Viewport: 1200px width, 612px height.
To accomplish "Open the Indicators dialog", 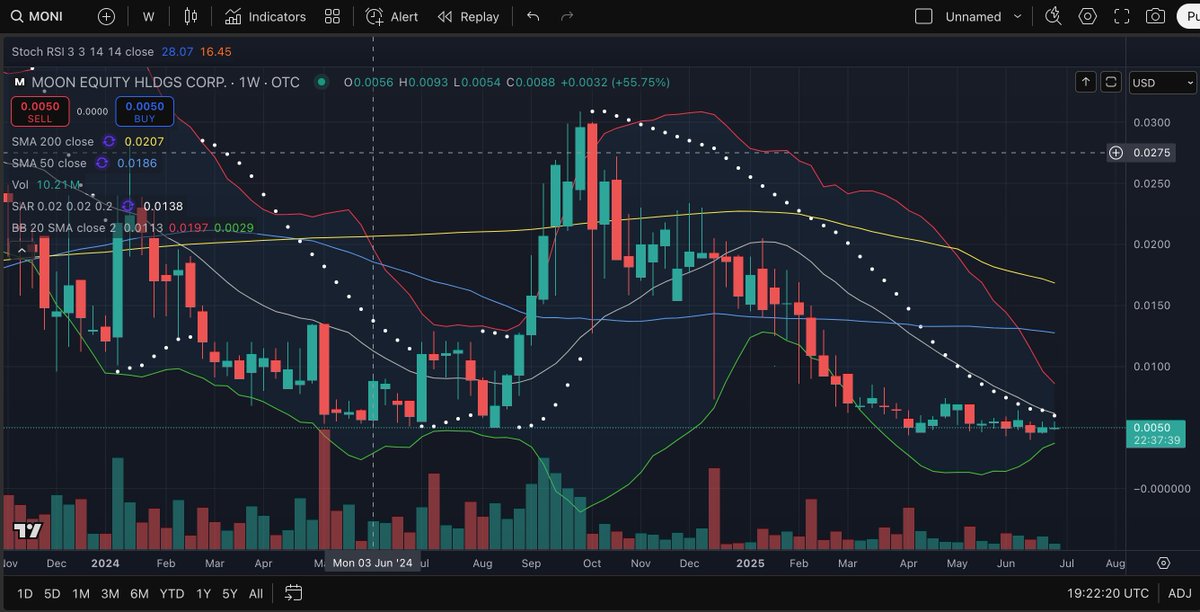I will (x=265, y=16).
